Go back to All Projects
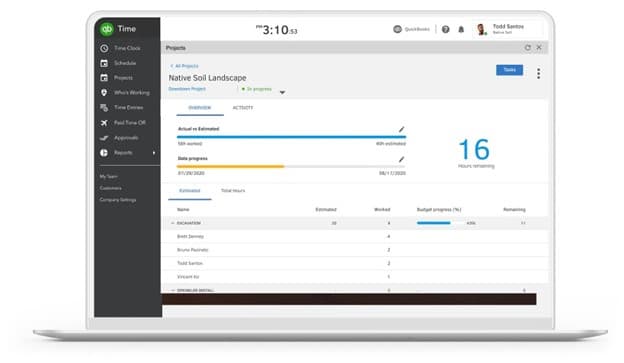Screen dimensions: 624x363 [184, 66]
